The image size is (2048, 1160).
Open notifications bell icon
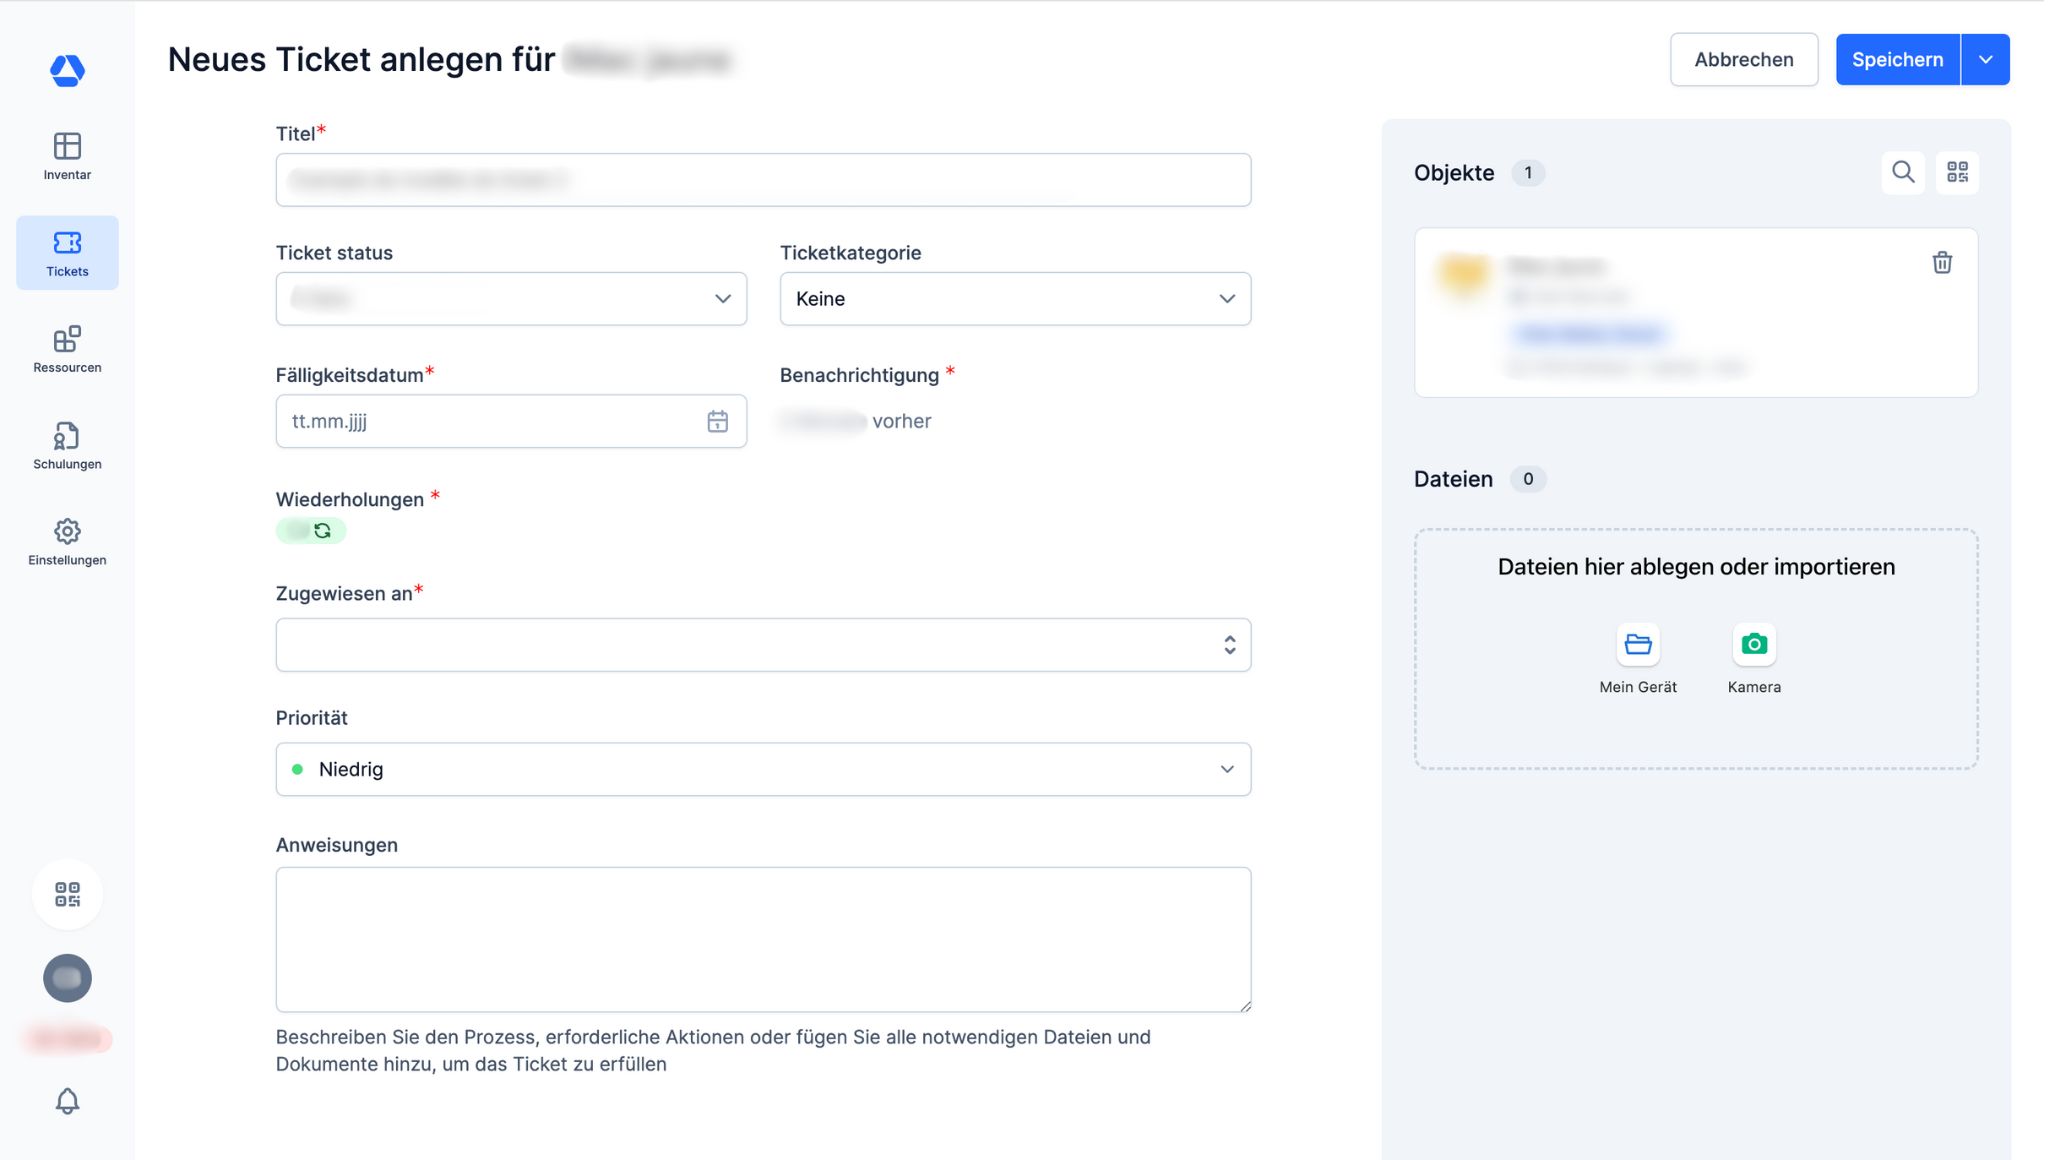67,1101
